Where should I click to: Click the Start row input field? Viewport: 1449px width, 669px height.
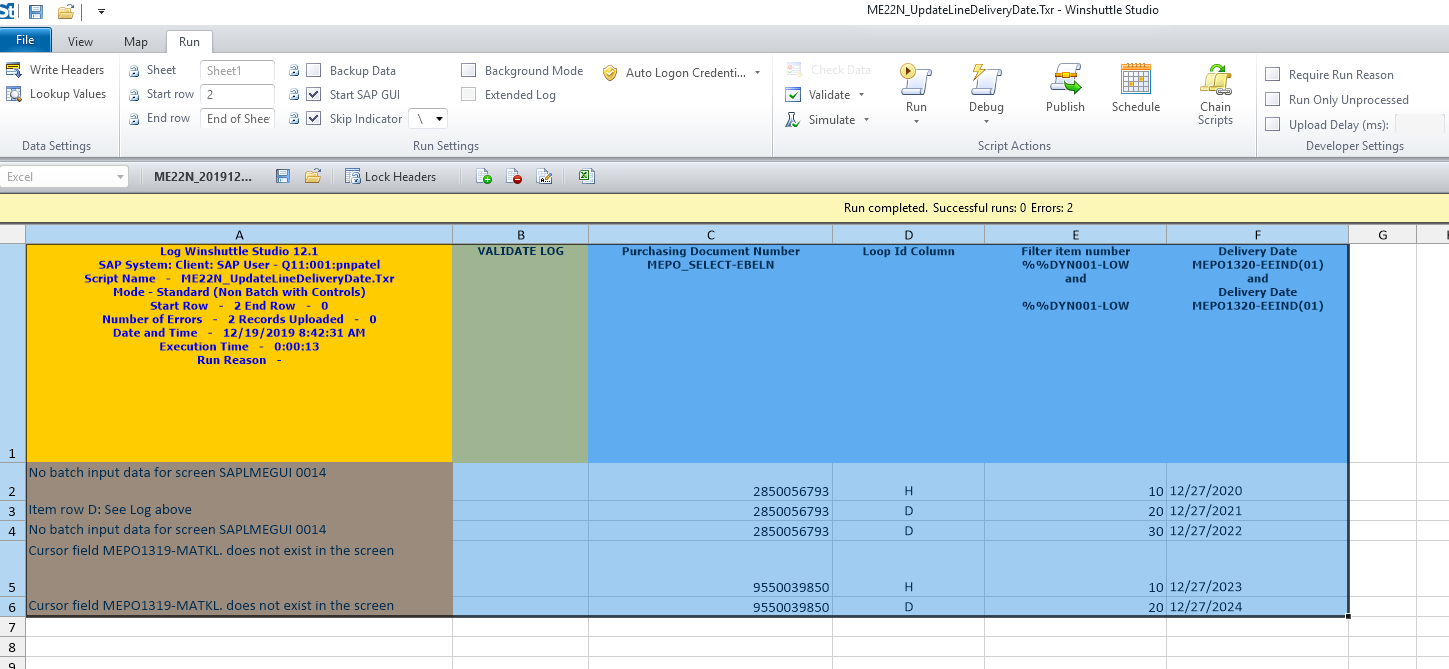(x=237, y=95)
